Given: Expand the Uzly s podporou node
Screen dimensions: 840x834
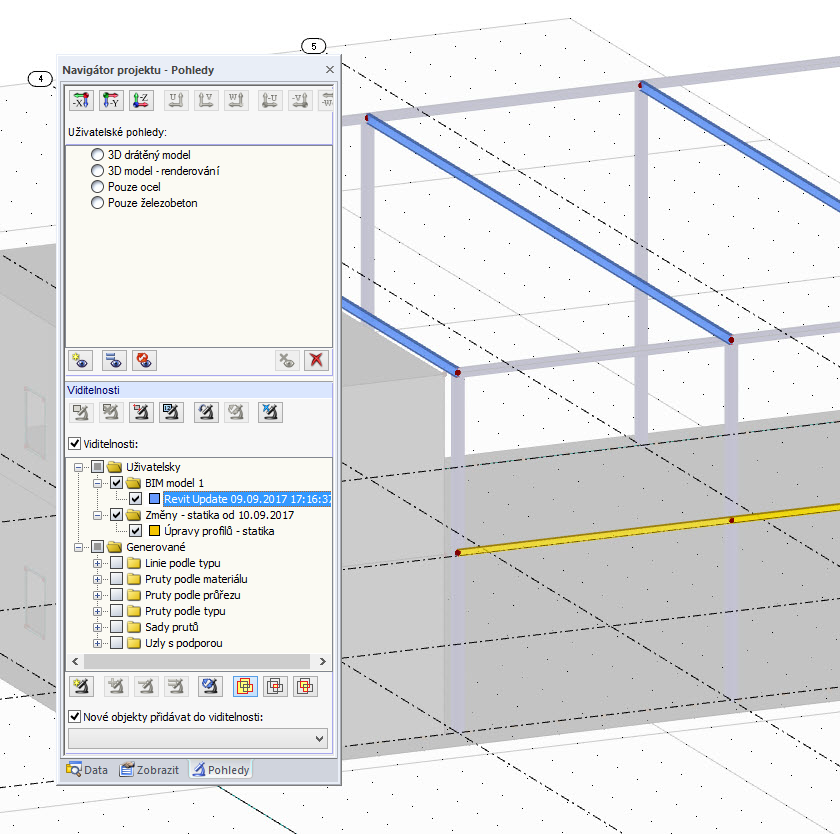Looking at the screenshot, I should (98, 643).
